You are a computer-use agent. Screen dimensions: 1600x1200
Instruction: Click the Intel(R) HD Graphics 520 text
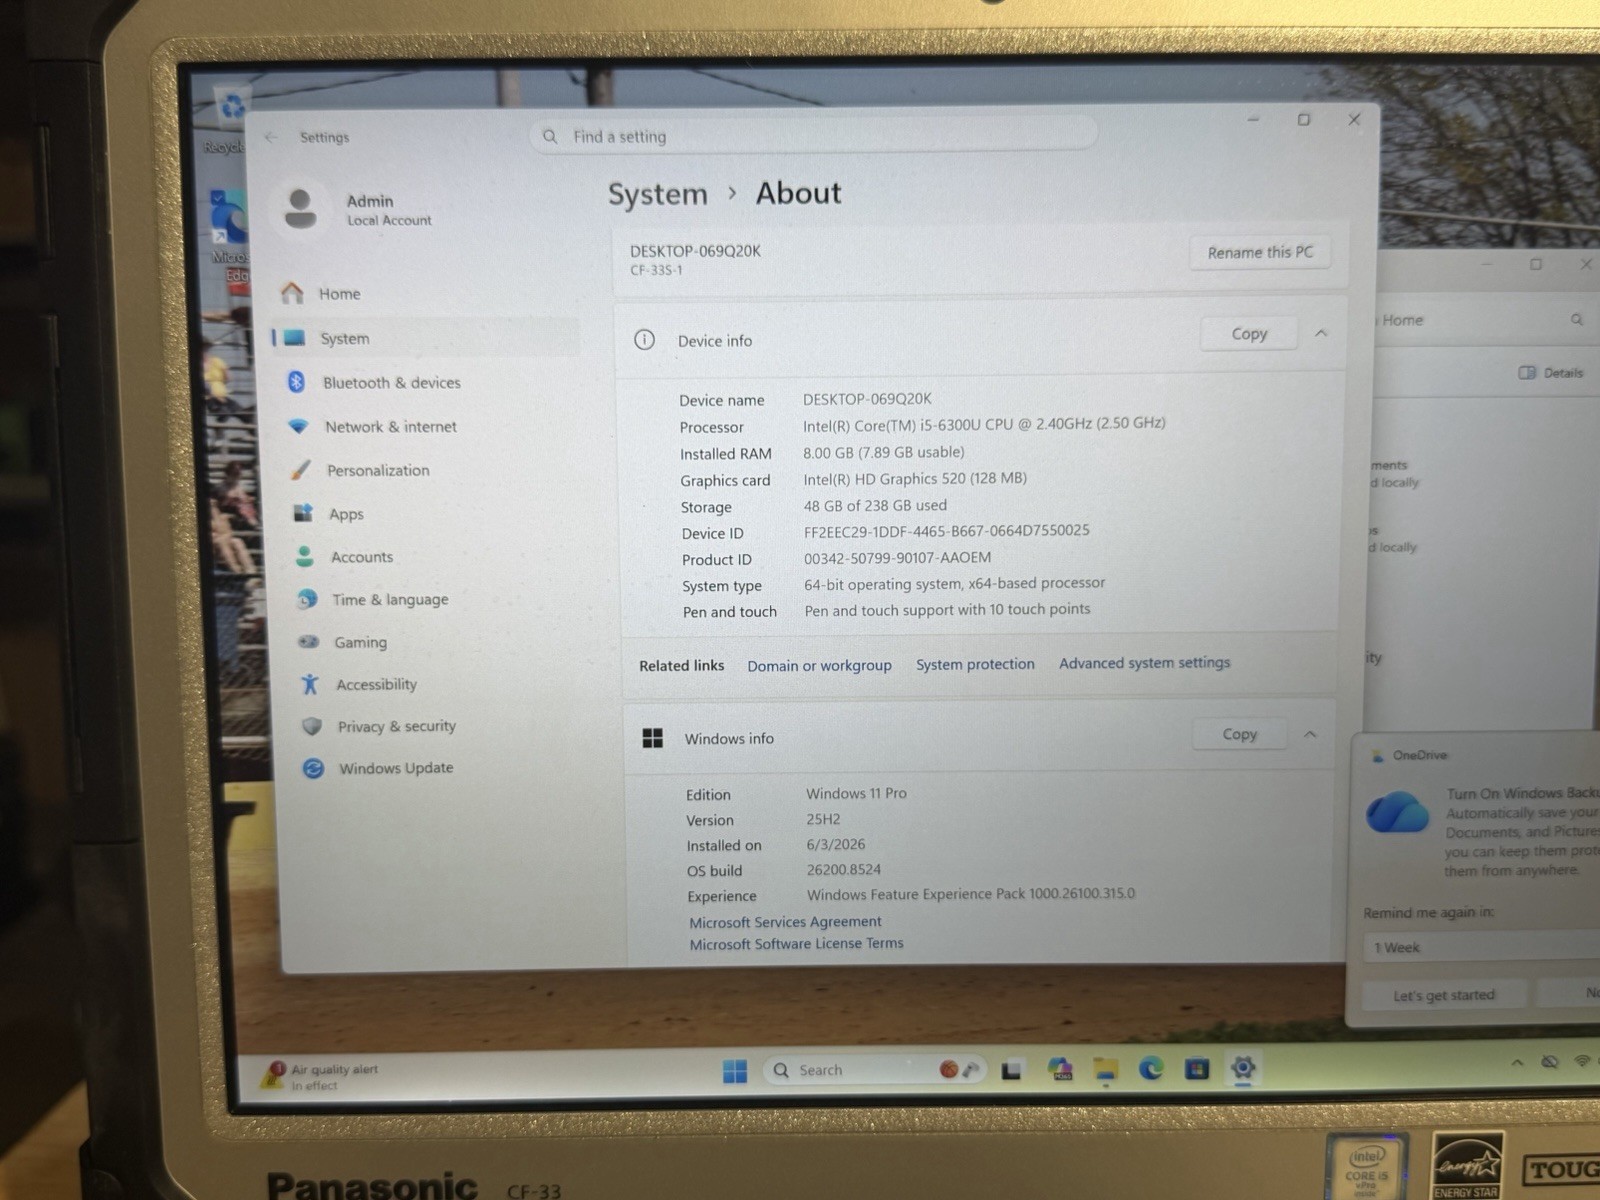(x=915, y=479)
